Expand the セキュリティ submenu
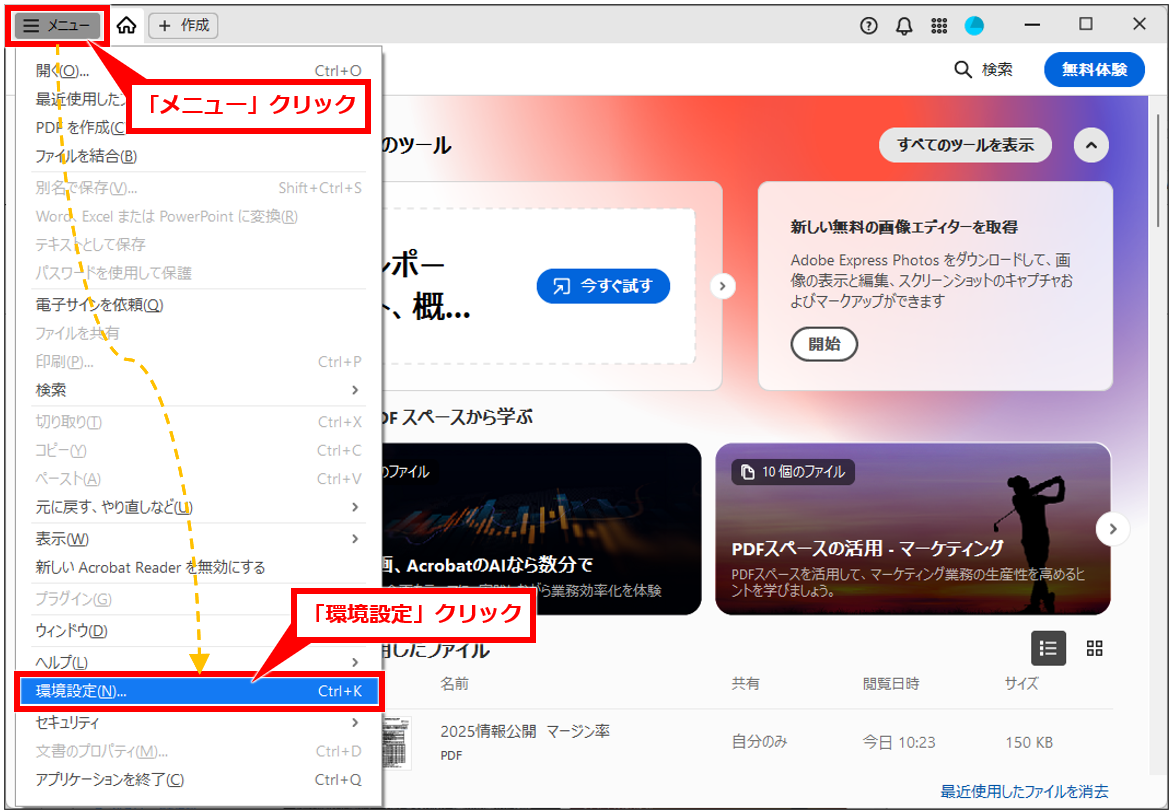1169x810 pixels. 198,722
